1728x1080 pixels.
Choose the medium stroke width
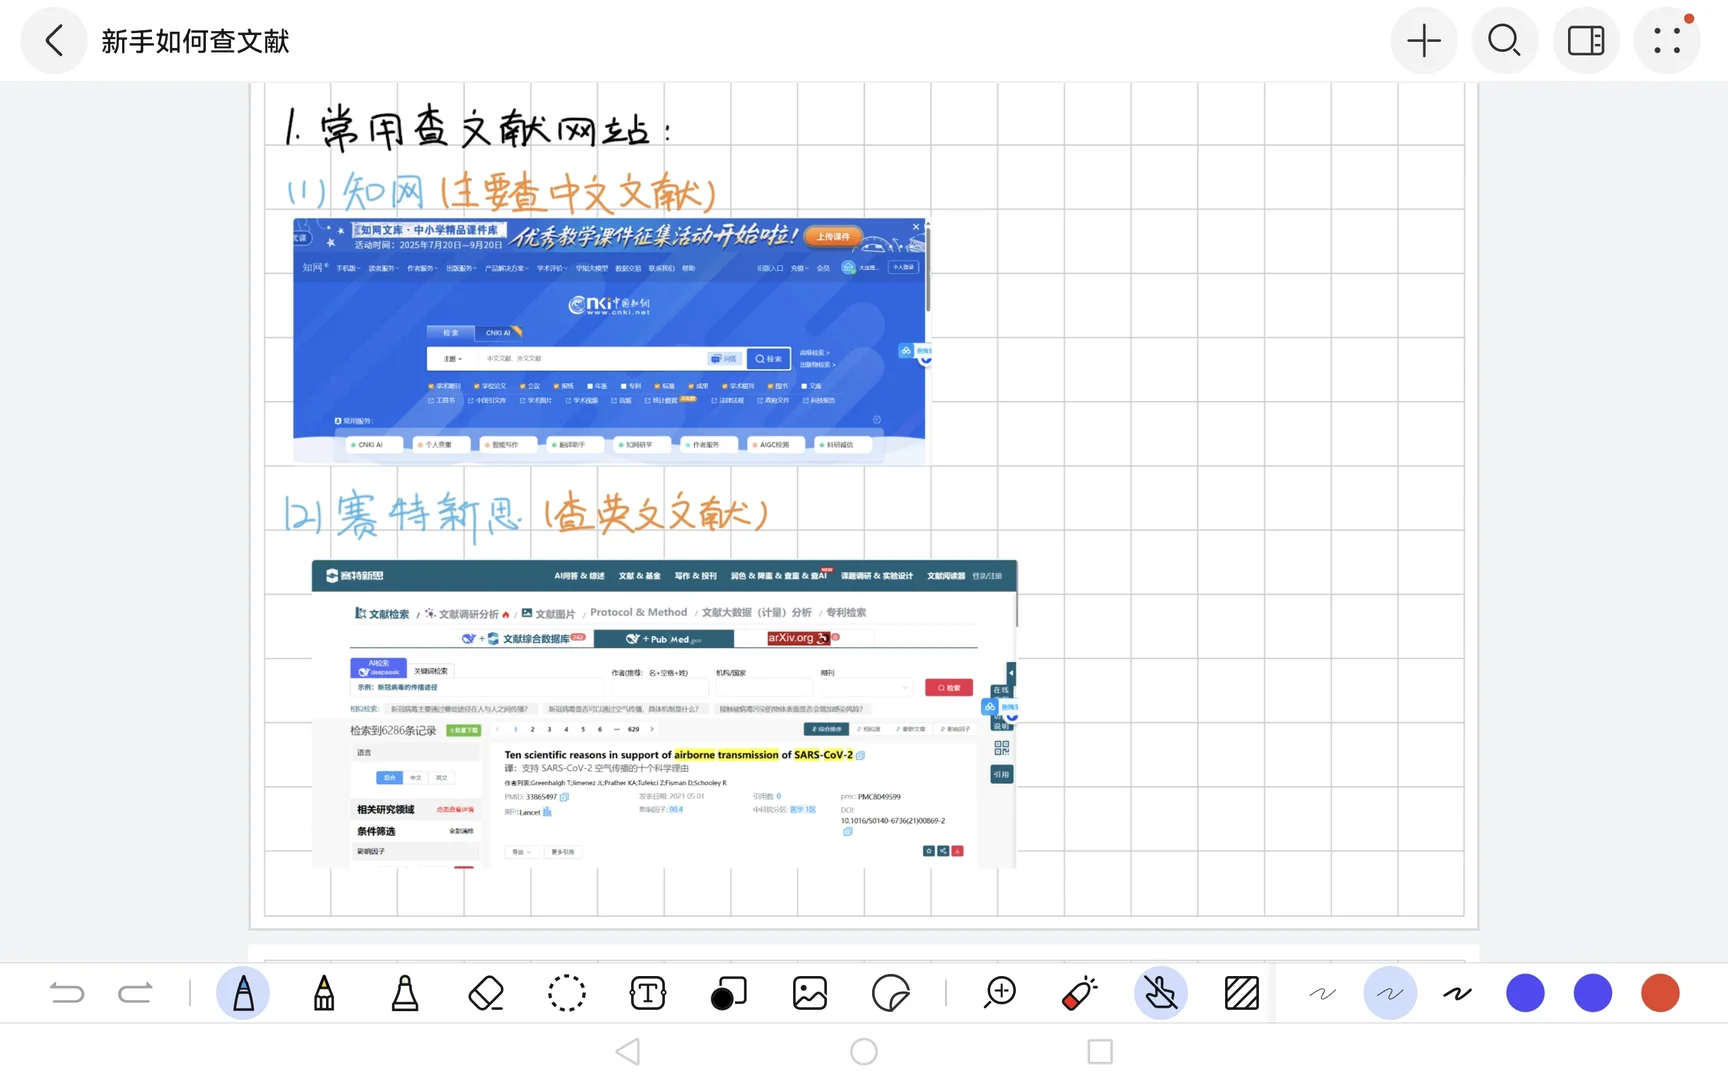1390,993
